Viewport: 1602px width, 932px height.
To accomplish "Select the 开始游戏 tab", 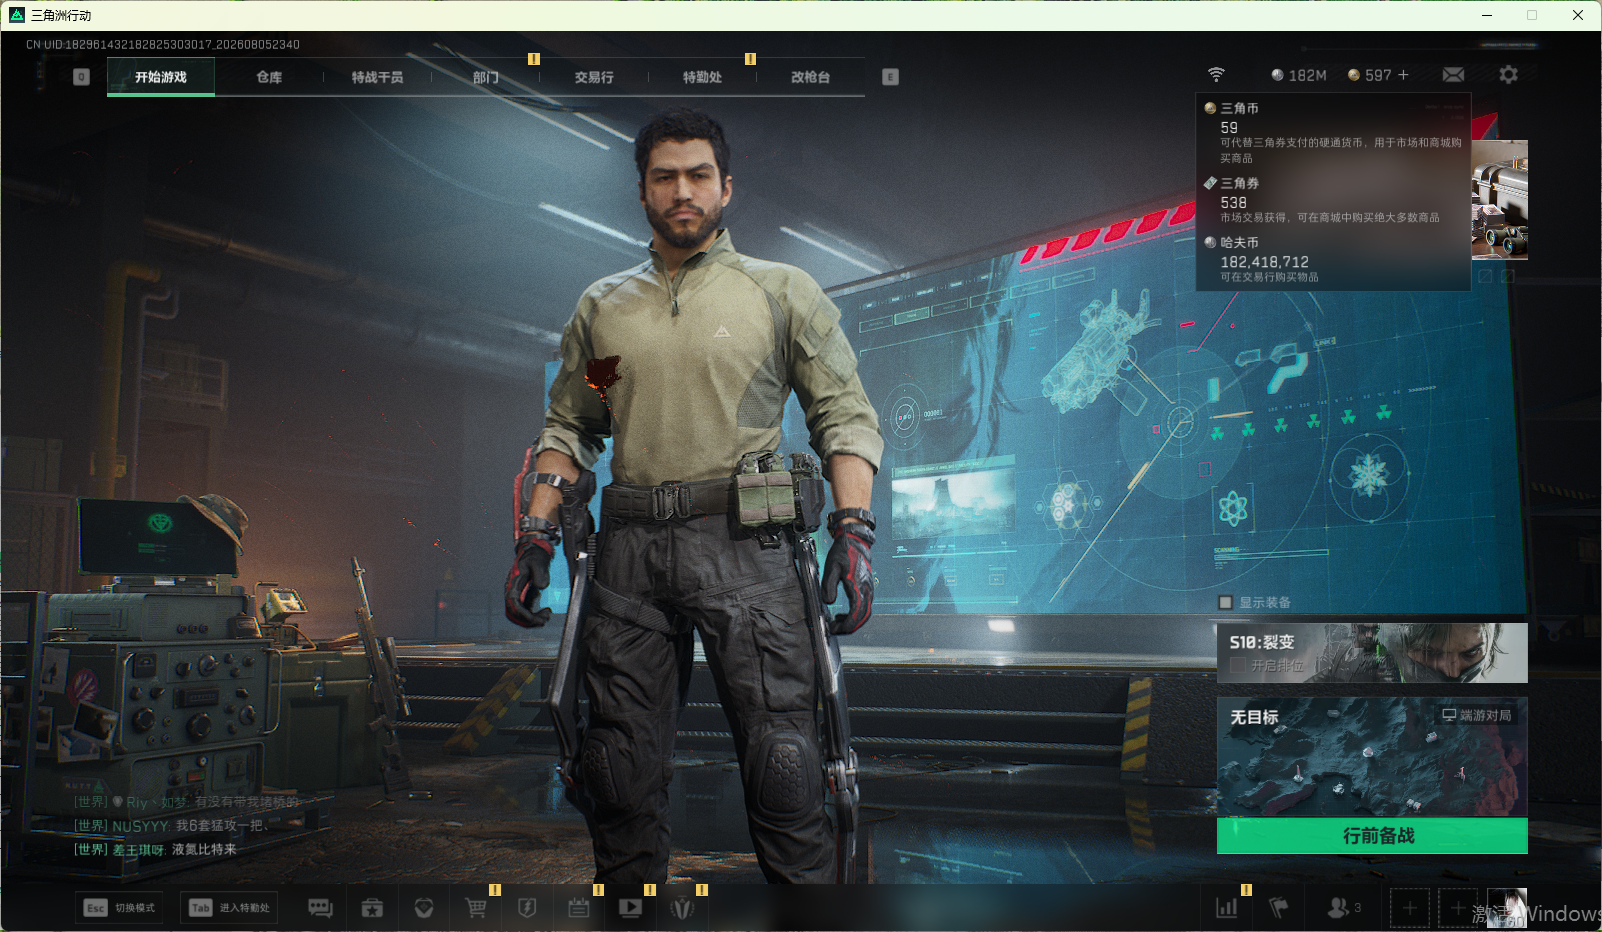I will (161, 77).
